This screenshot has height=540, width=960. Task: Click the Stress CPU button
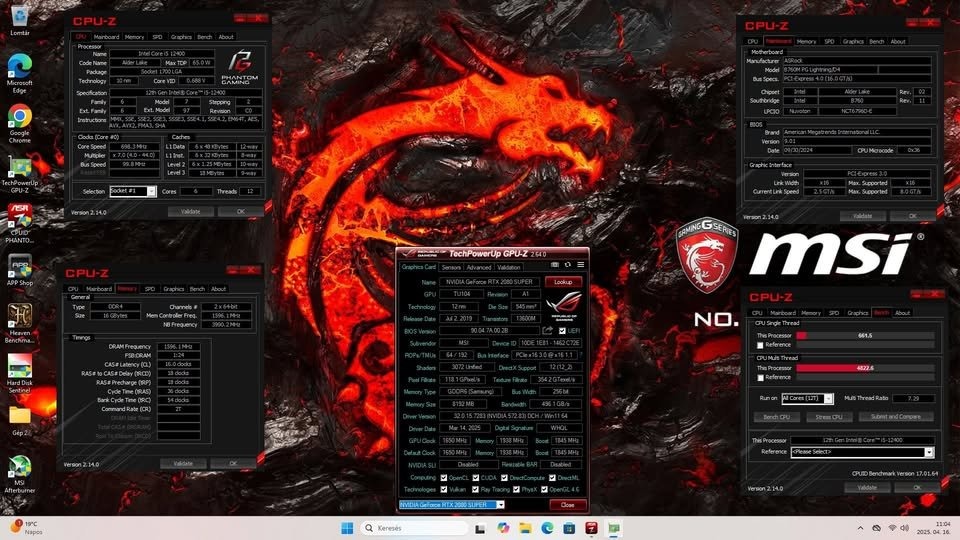point(829,417)
